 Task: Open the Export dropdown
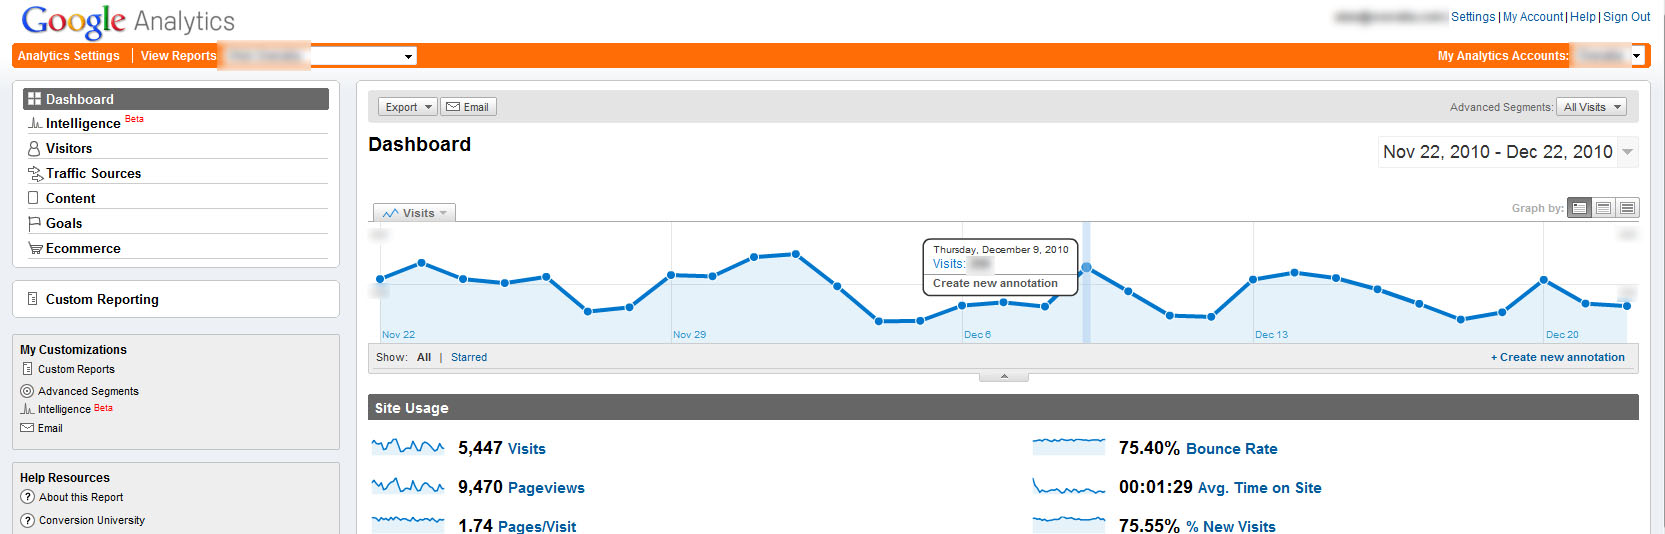pyautogui.click(x=407, y=107)
